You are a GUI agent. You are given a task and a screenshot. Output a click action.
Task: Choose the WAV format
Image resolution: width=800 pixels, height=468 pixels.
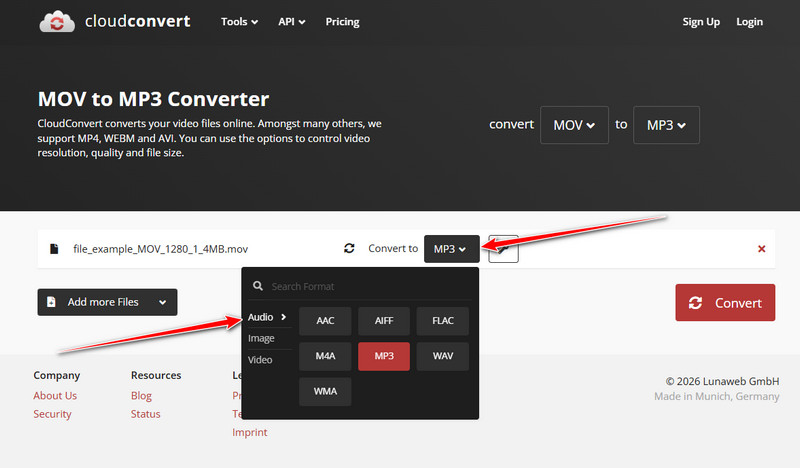(442, 356)
